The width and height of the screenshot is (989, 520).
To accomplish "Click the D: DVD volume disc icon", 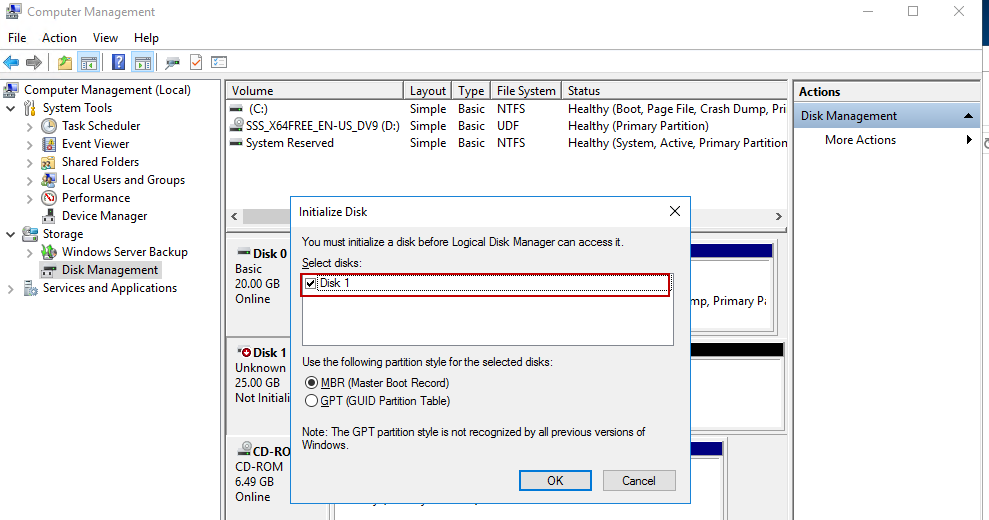I will (x=237, y=125).
